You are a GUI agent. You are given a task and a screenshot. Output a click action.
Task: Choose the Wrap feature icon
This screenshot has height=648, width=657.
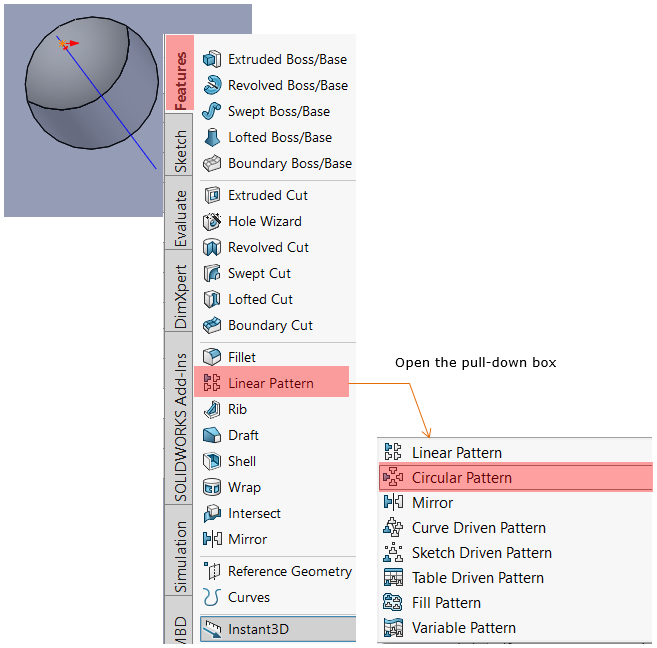tap(212, 487)
